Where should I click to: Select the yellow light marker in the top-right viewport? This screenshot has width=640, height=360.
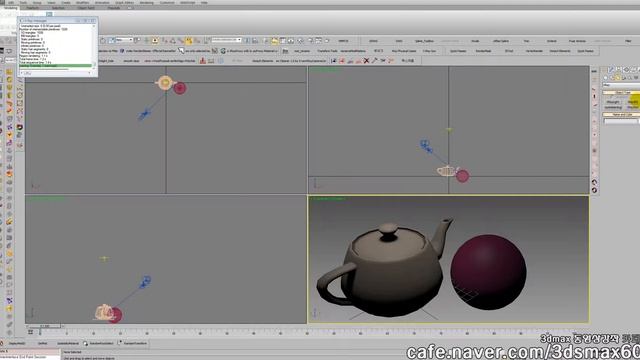click(x=449, y=130)
